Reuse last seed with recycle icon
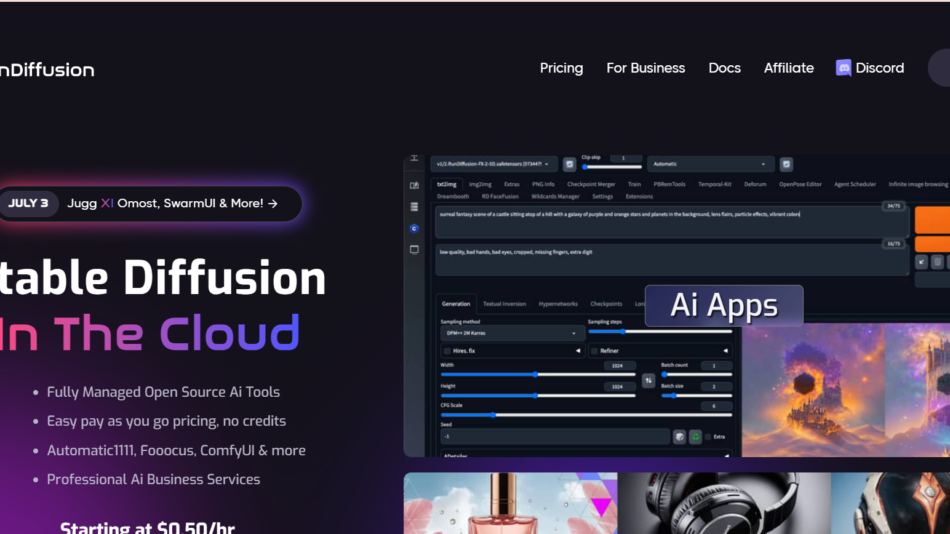This screenshot has width=950, height=534. (x=695, y=436)
